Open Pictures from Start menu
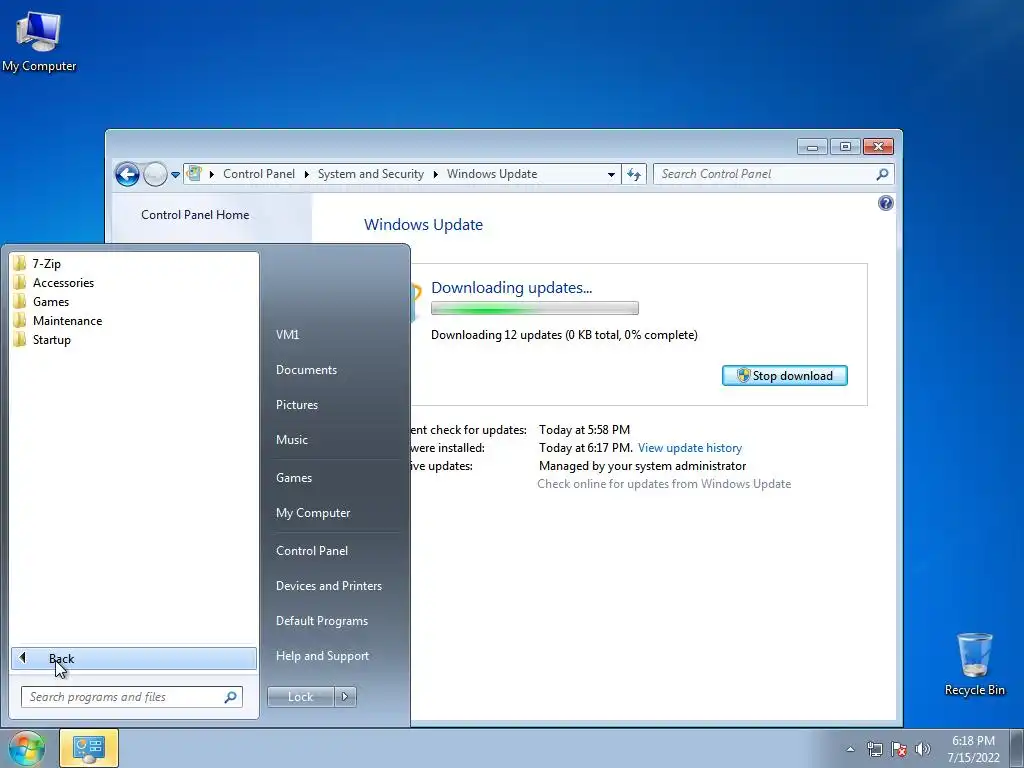The image size is (1024, 768). tap(297, 405)
